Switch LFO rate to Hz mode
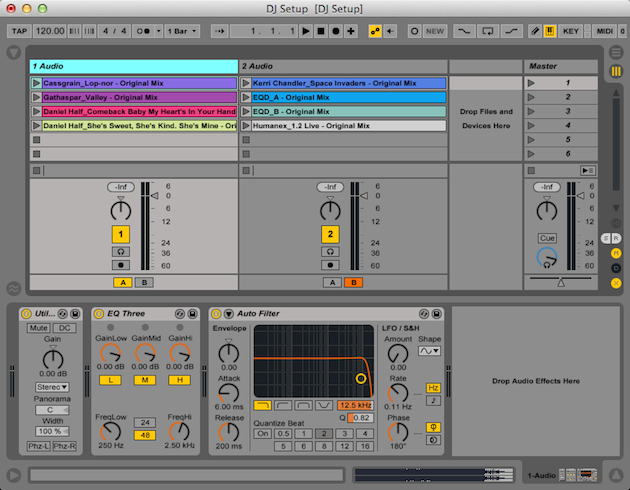The image size is (630, 490). [x=433, y=388]
